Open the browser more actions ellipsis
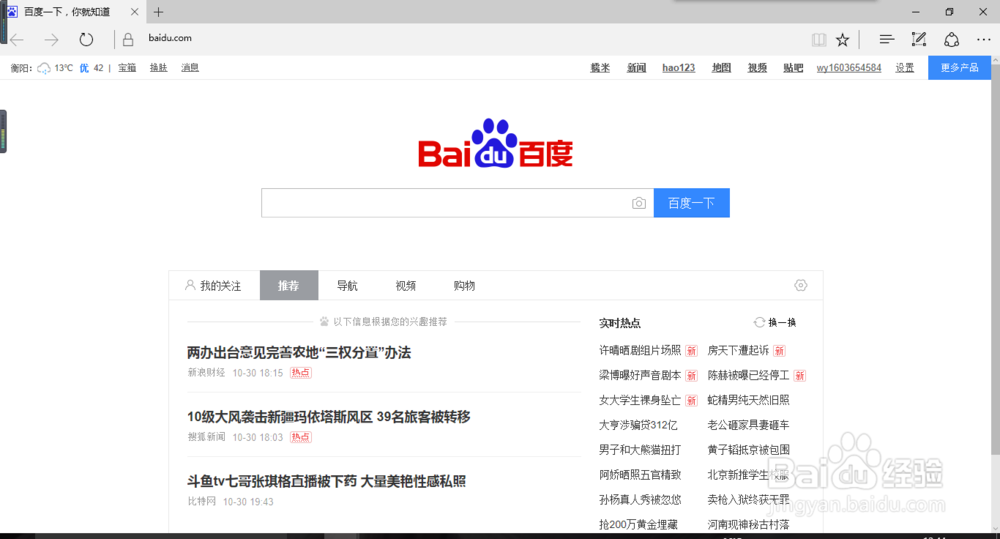Image resolution: width=1000 pixels, height=539 pixels. click(x=984, y=40)
